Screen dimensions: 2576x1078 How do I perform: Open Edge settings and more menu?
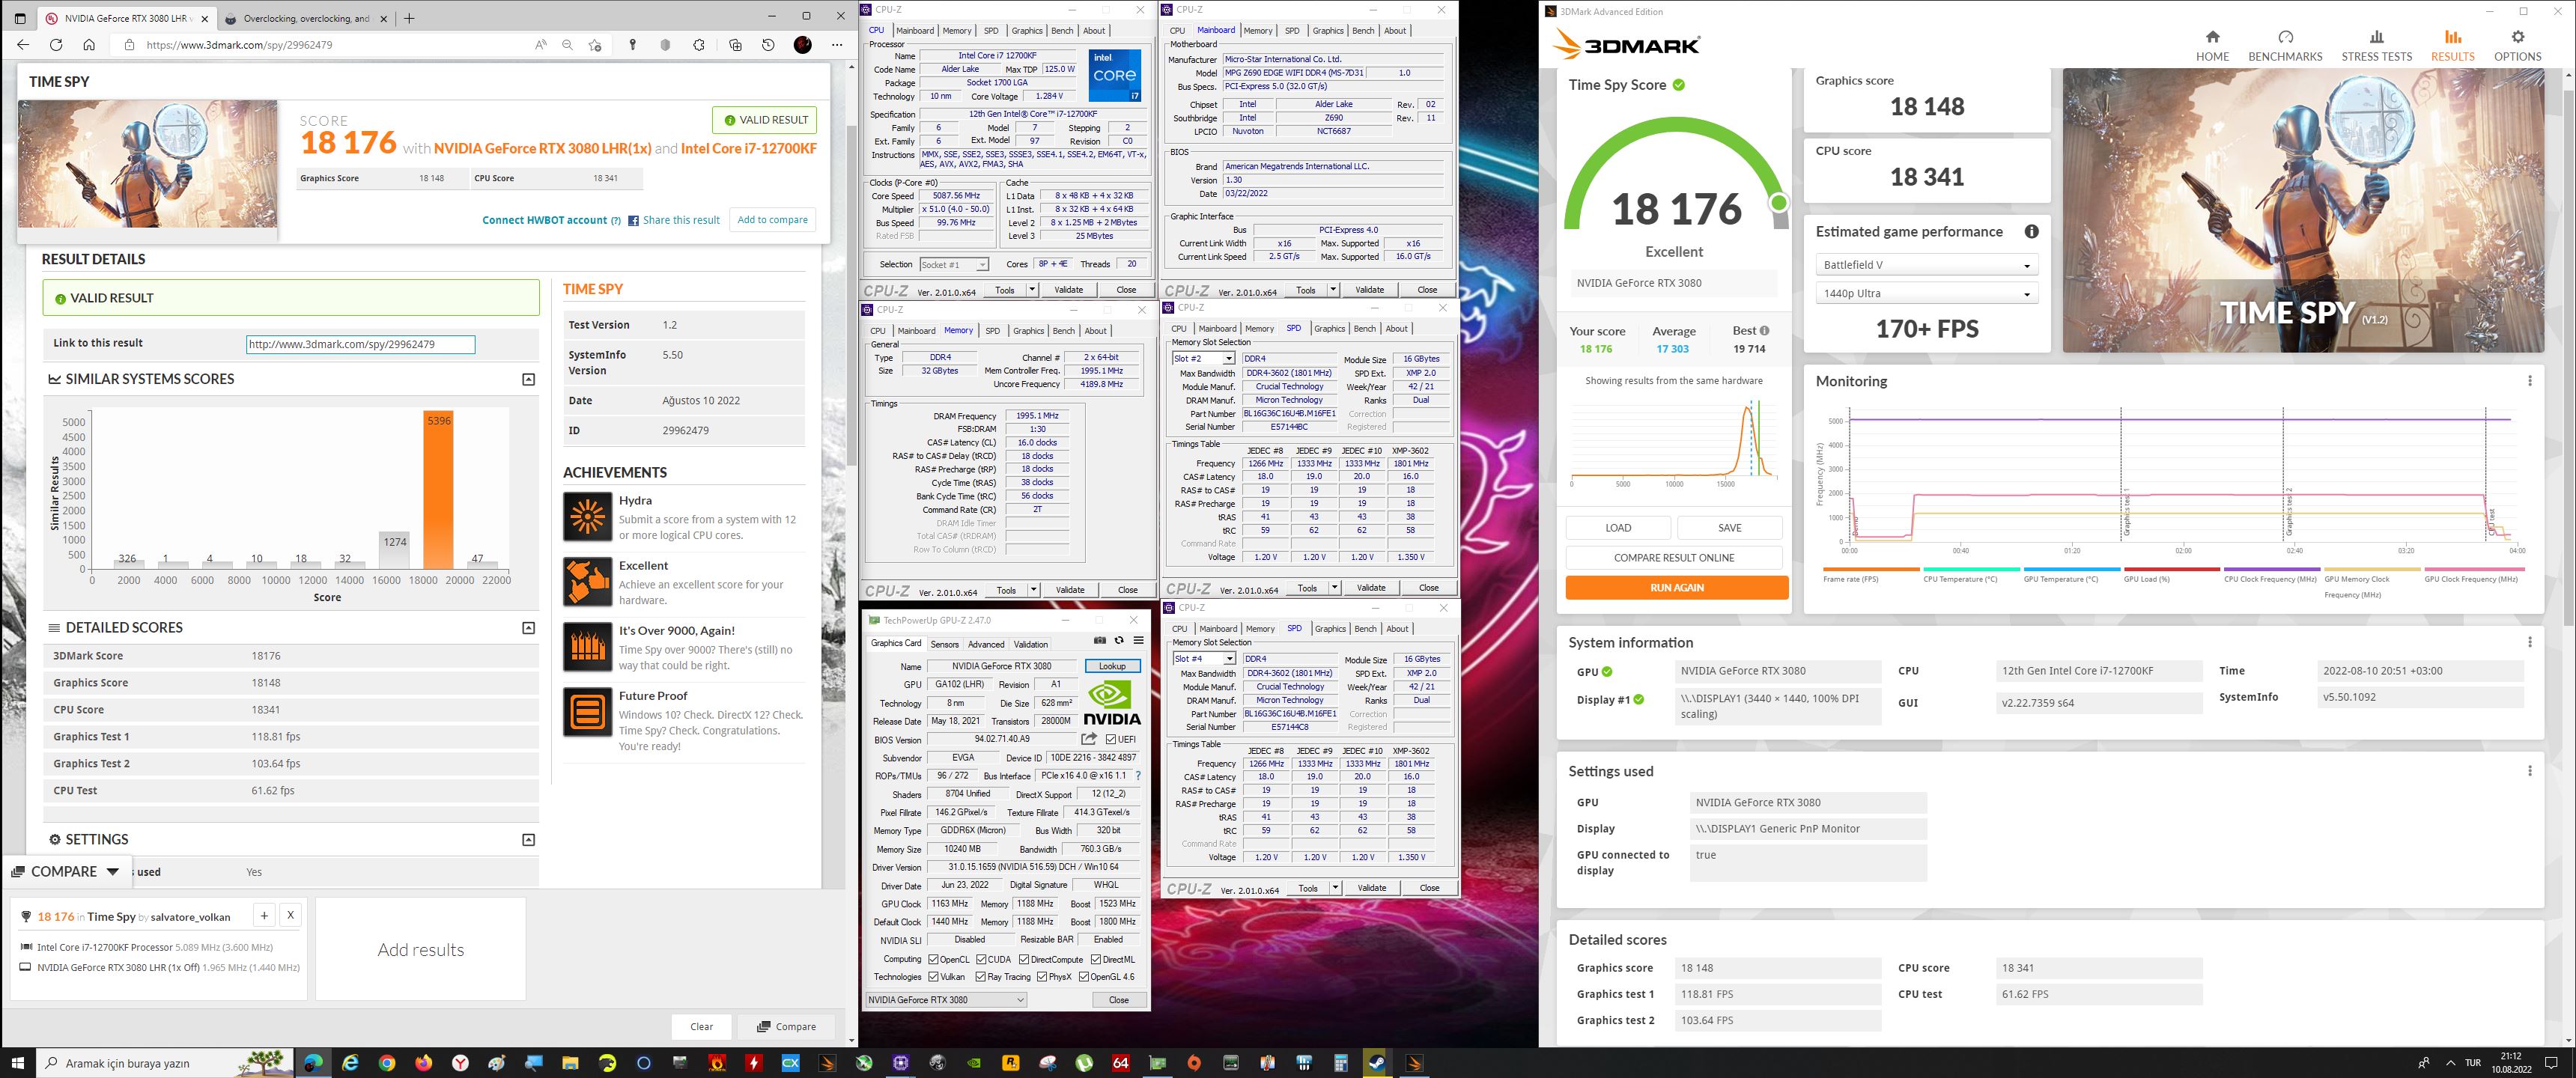tap(836, 45)
